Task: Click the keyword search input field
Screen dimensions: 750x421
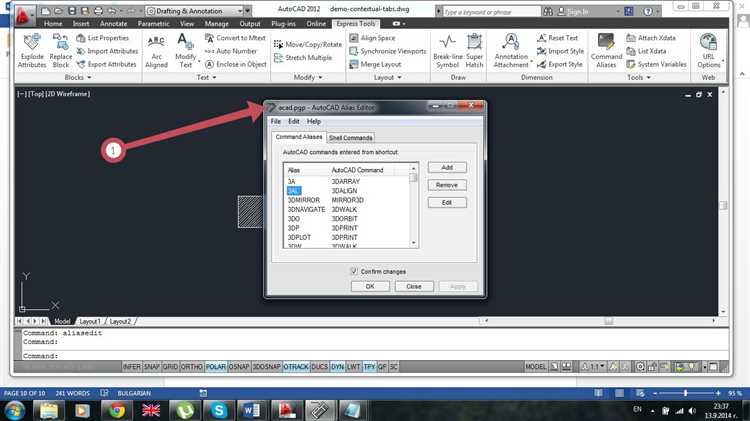Action: click(490, 11)
